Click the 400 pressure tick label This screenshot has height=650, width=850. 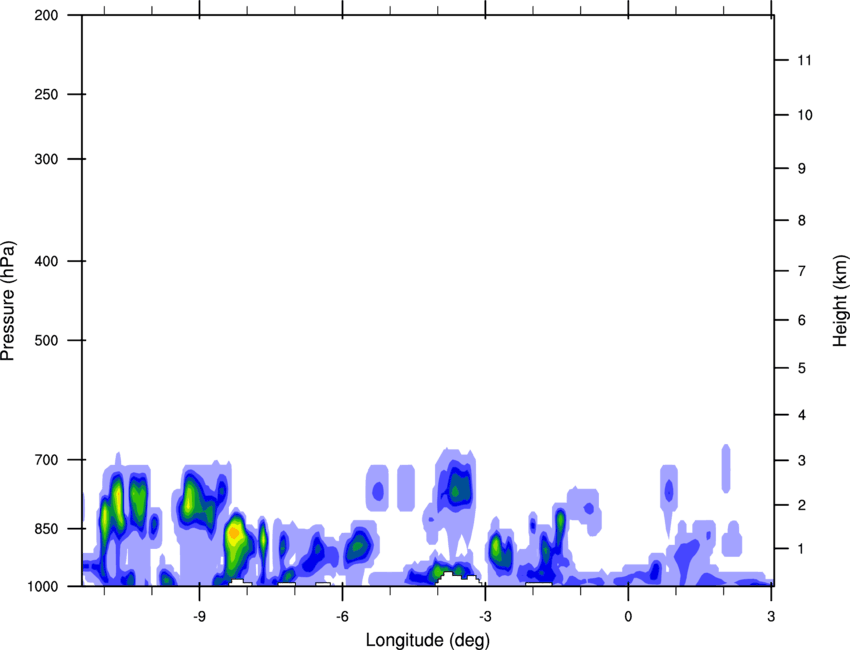(x=46, y=261)
